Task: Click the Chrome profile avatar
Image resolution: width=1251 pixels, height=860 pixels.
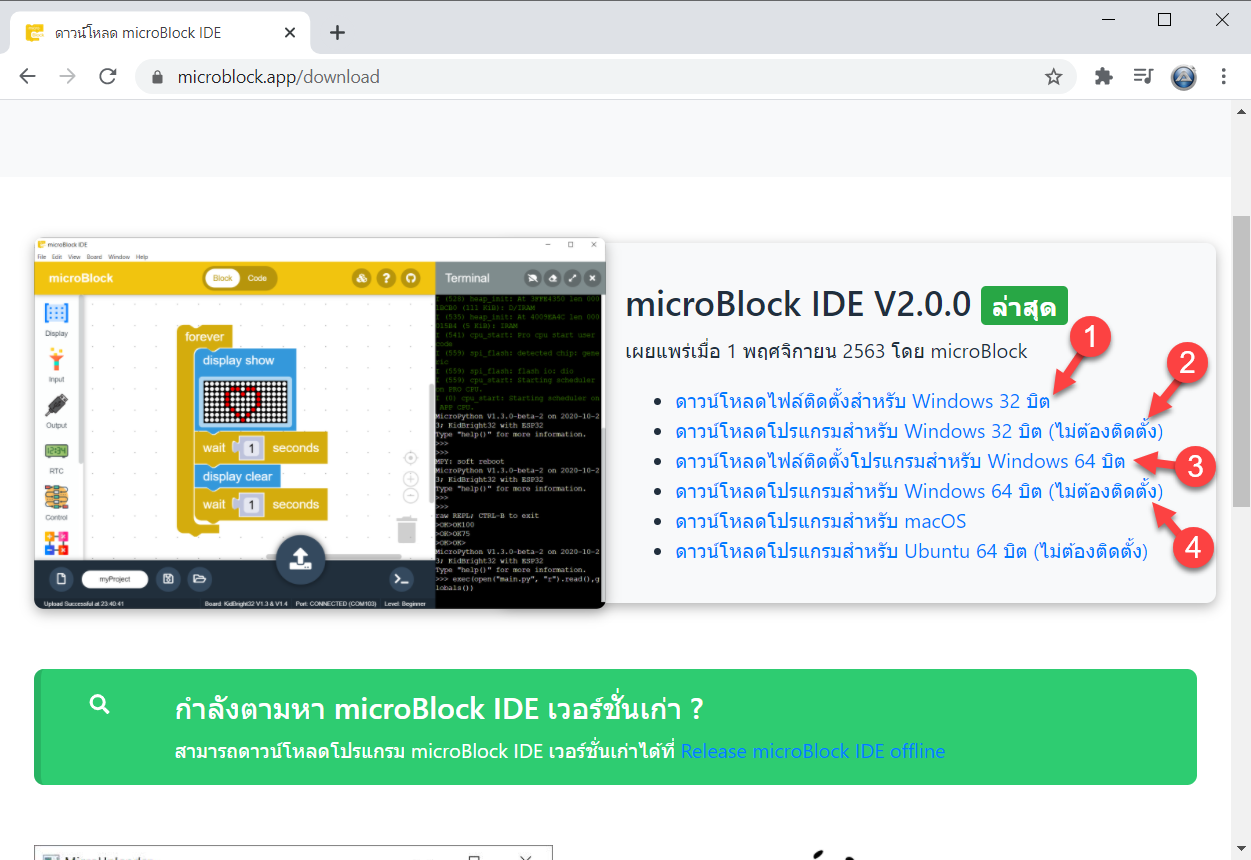Action: [x=1183, y=77]
